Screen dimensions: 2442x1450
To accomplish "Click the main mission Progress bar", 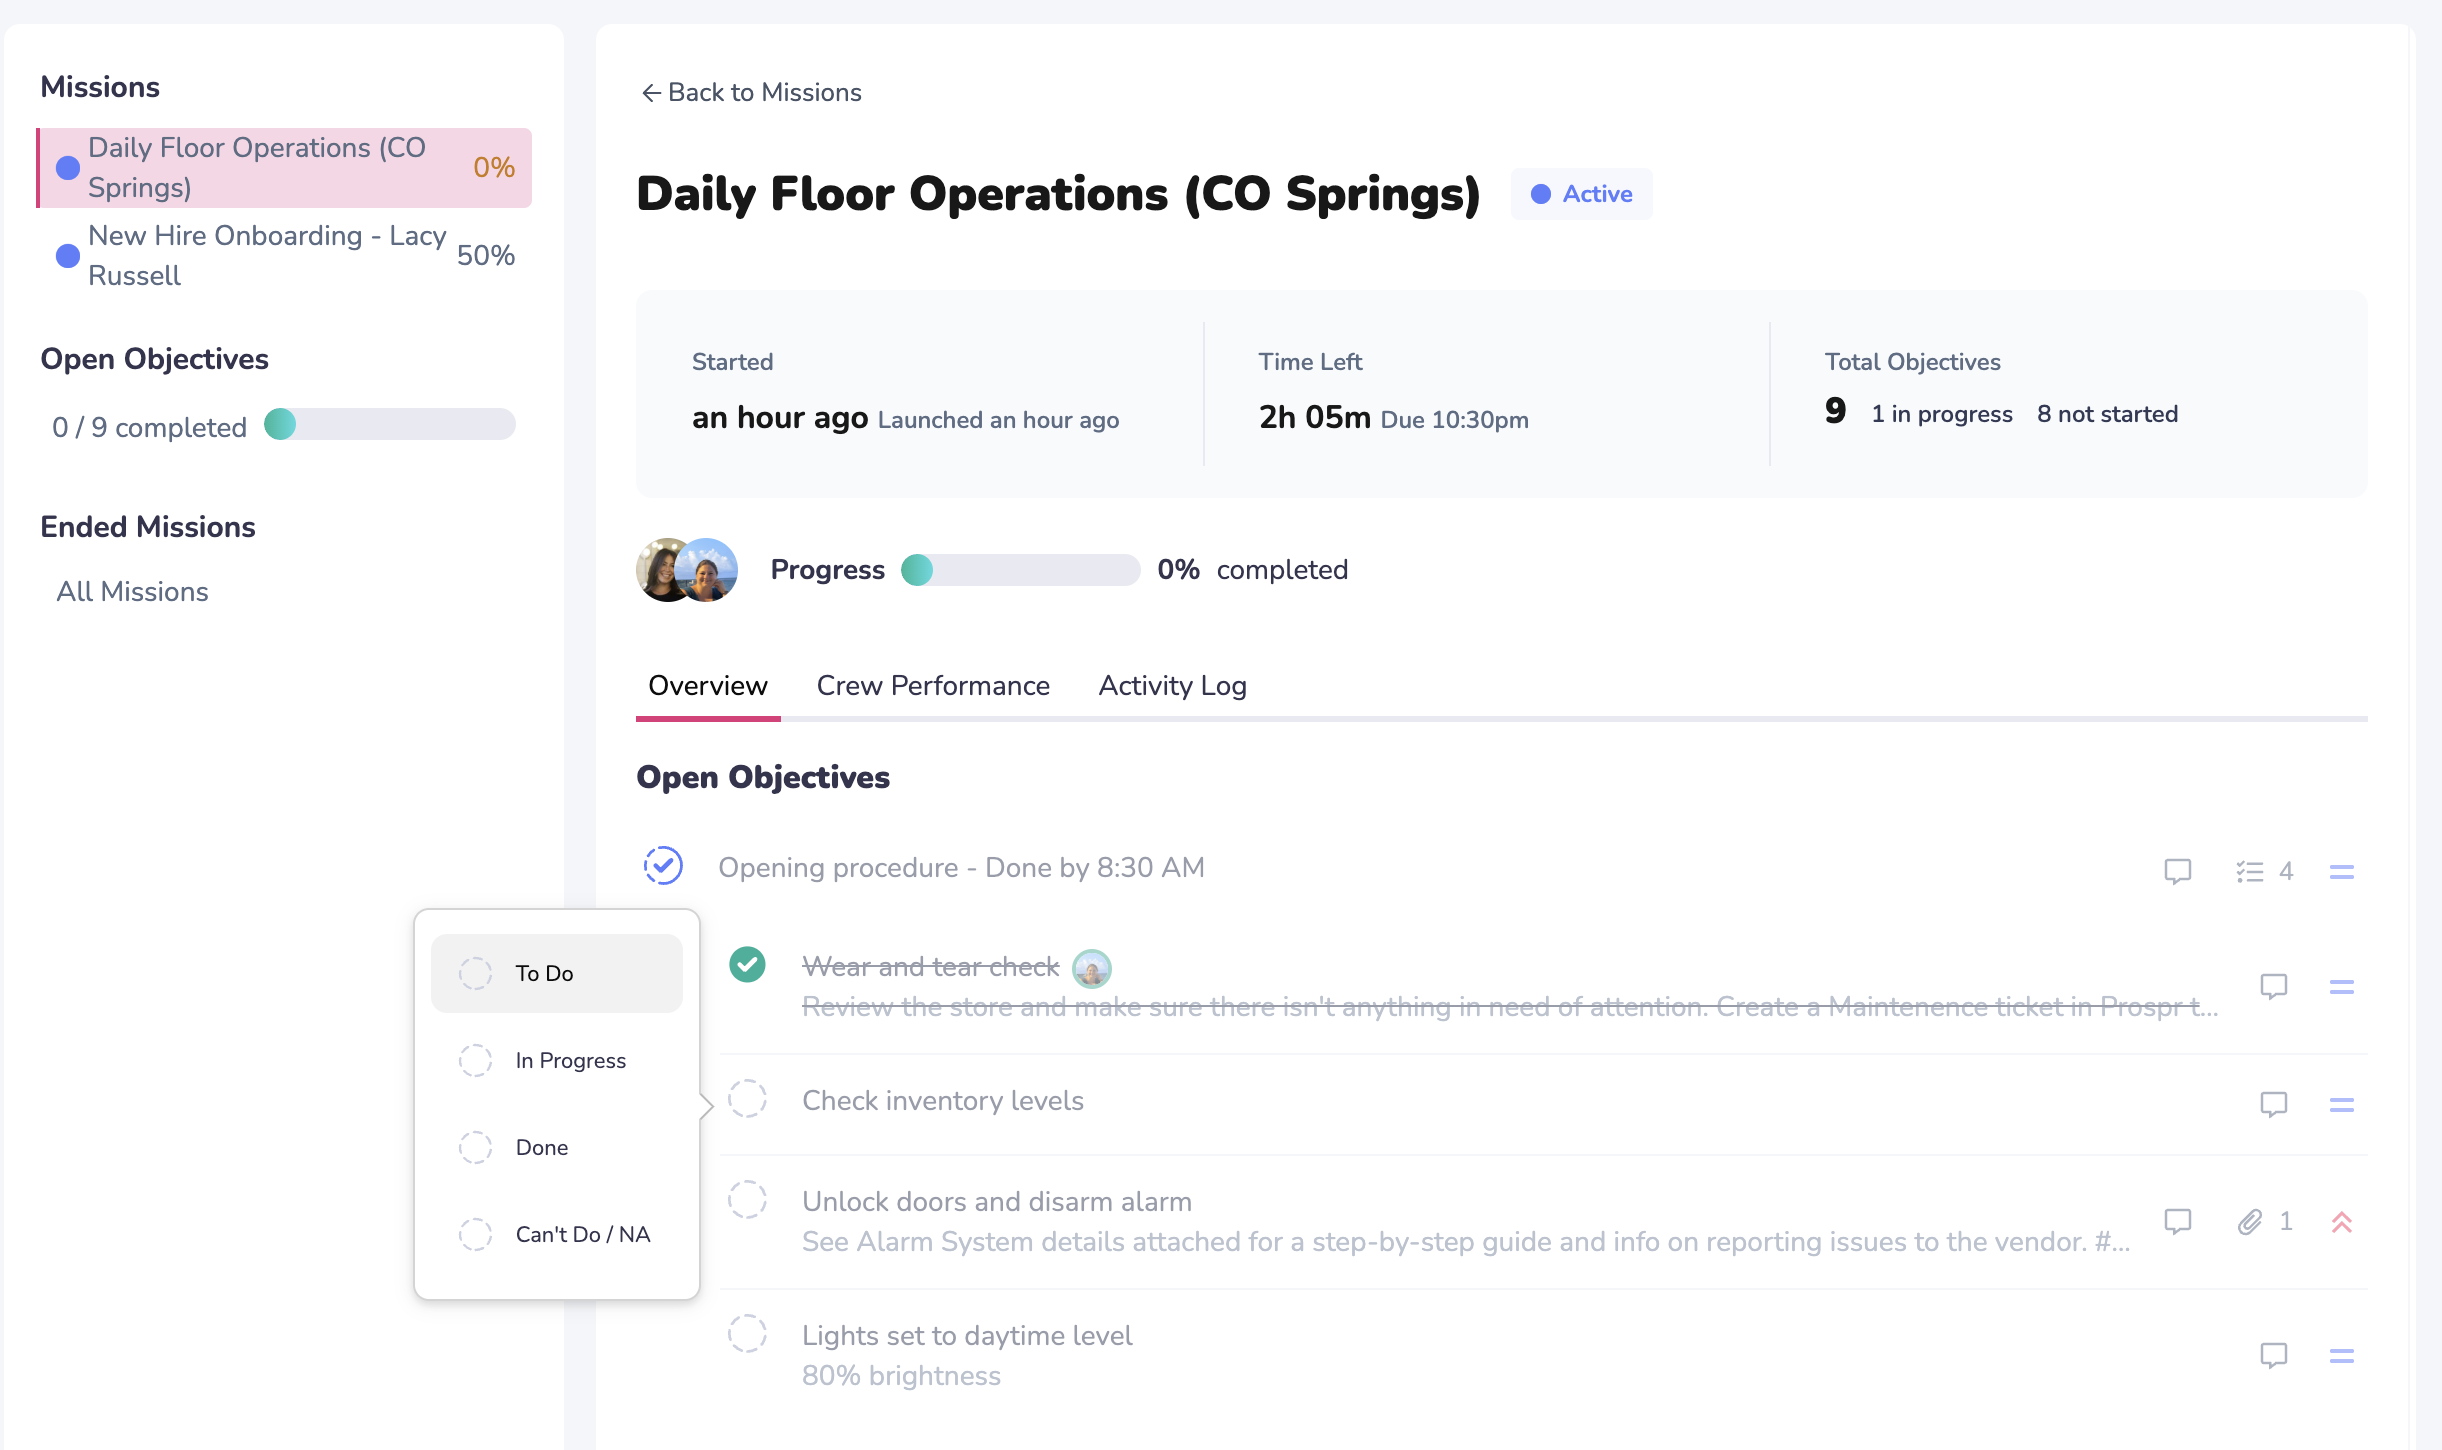I will pyautogui.click(x=1020, y=570).
